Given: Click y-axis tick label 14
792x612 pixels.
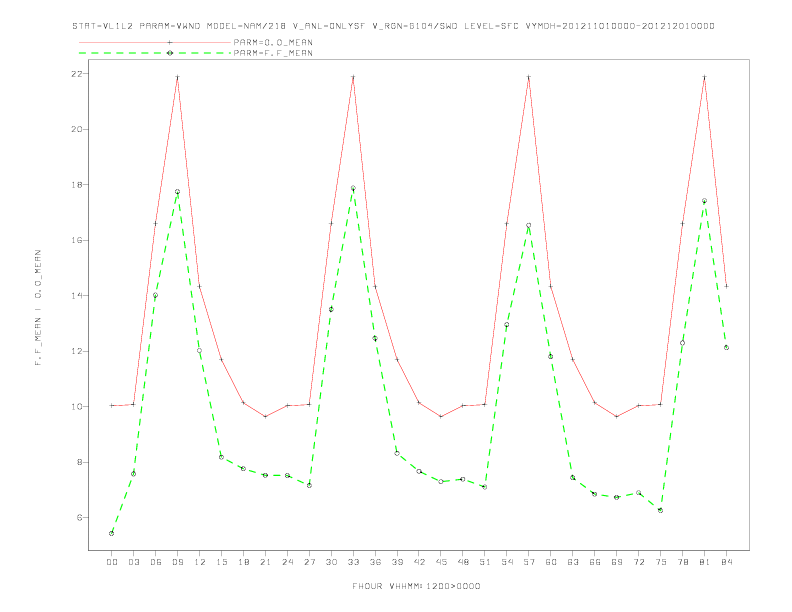Looking at the screenshot, I should pyautogui.click(x=77, y=295).
